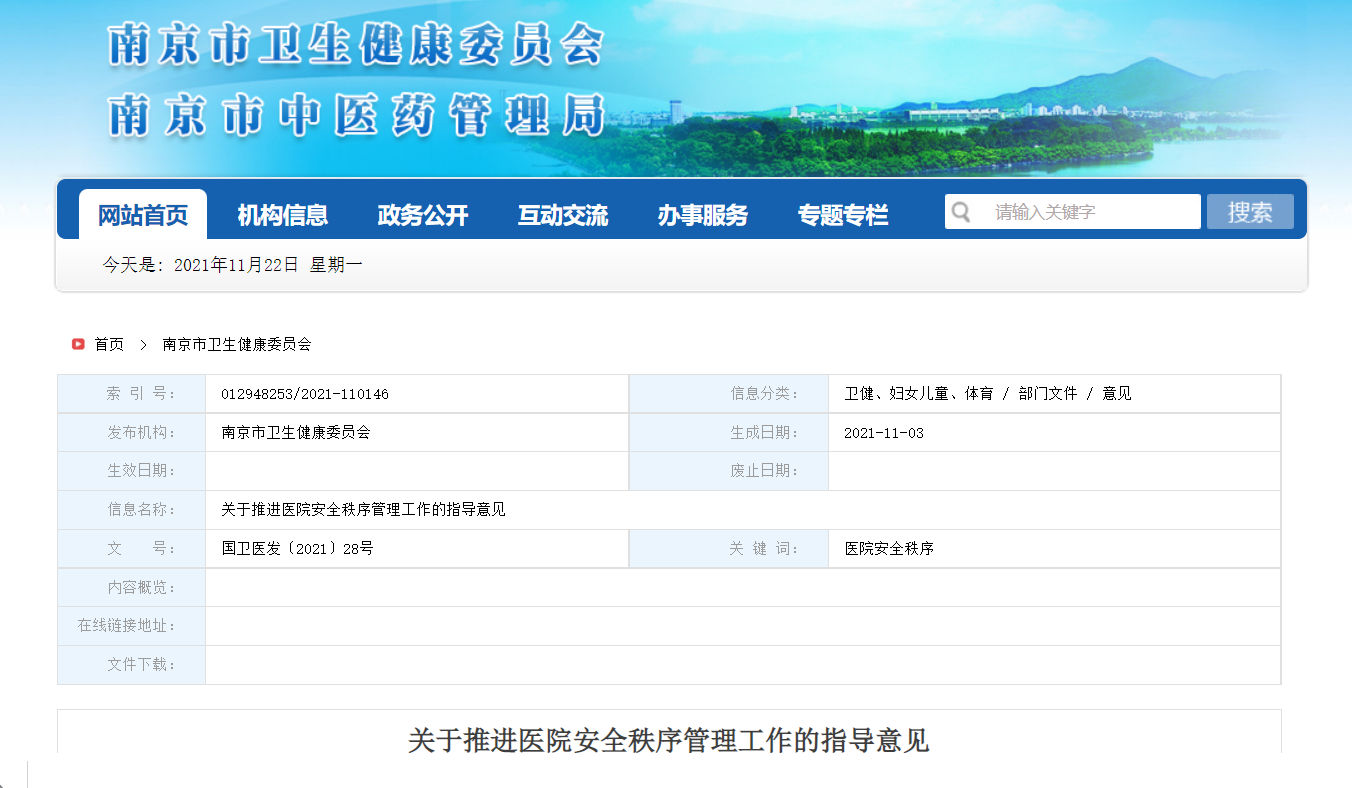The image size is (1352, 788).
Task: Click the 废止日期 label cell
Action: coord(729,471)
